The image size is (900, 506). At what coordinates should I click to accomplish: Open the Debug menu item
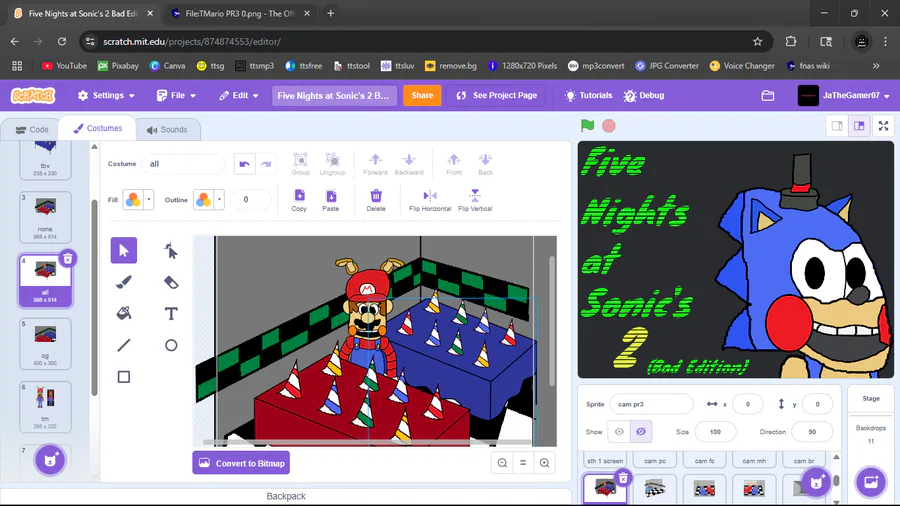point(644,96)
